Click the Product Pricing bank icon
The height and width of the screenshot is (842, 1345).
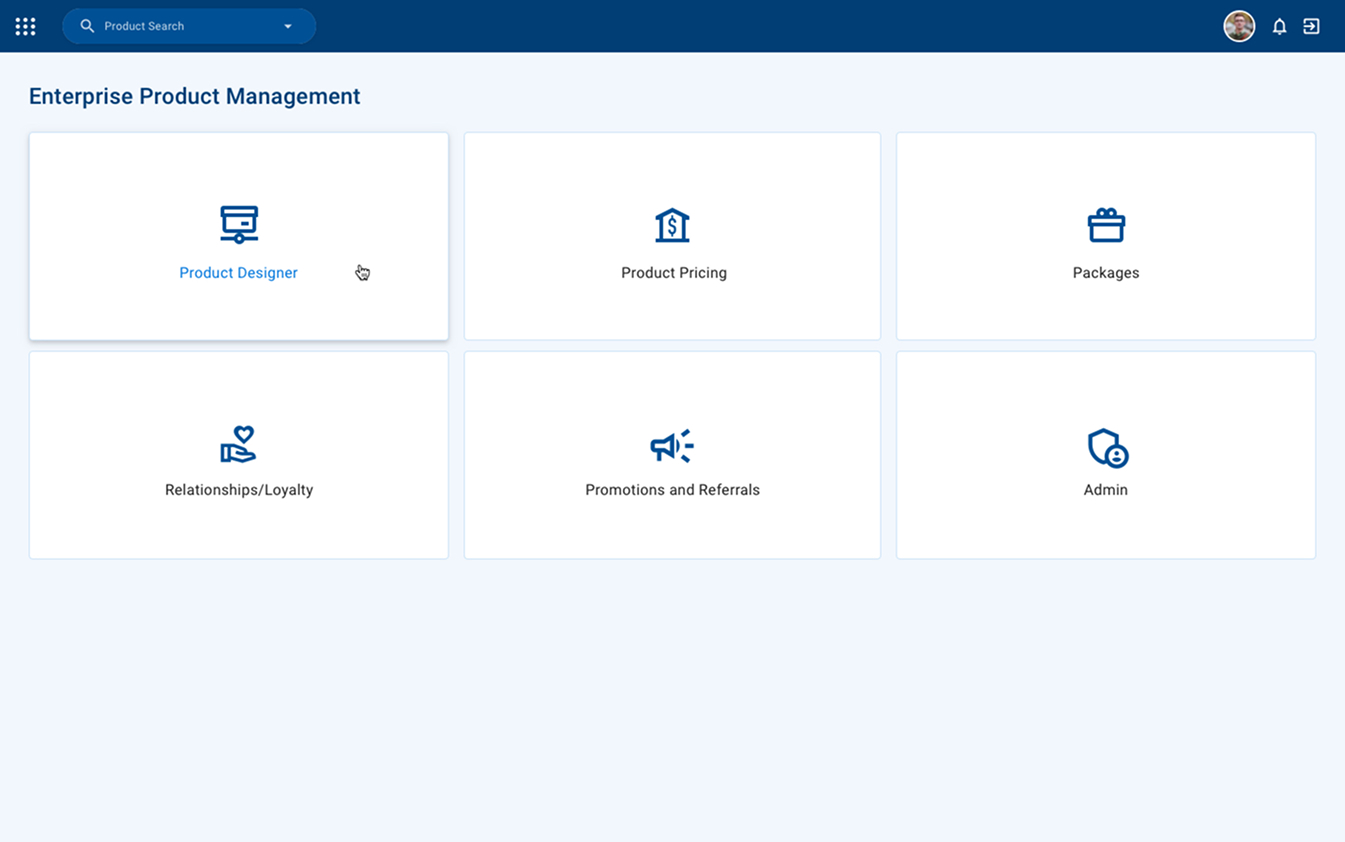coord(672,225)
